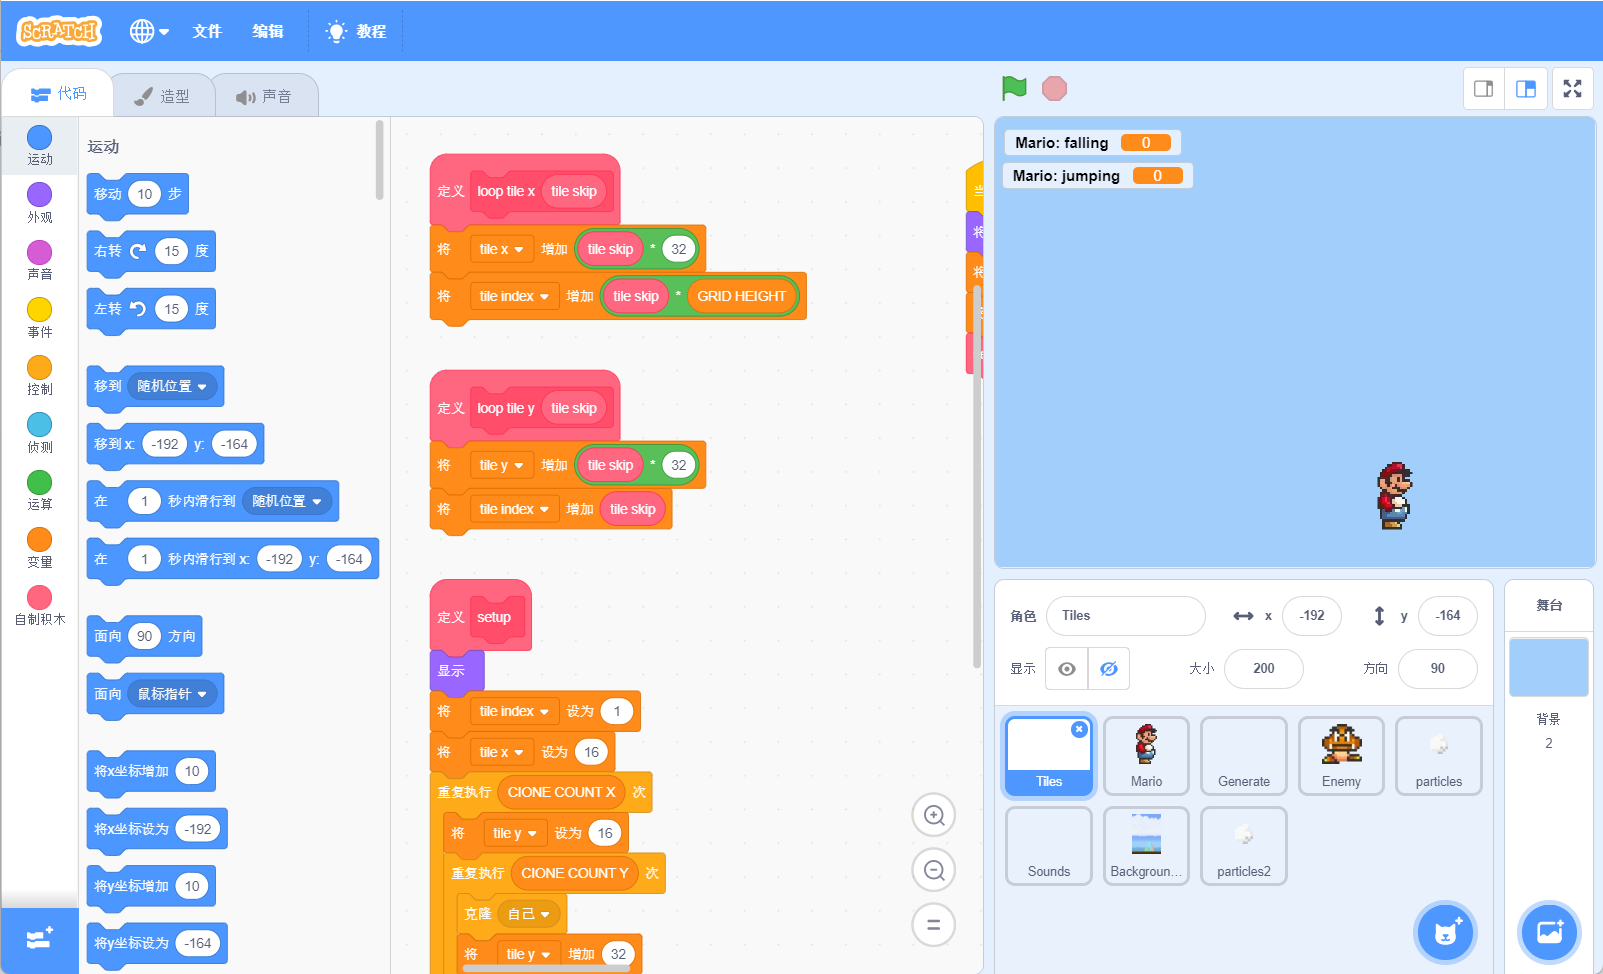Click the 定义 setup hat block
The width and height of the screenshot is (1603, 974).
[x=481, y=616]
